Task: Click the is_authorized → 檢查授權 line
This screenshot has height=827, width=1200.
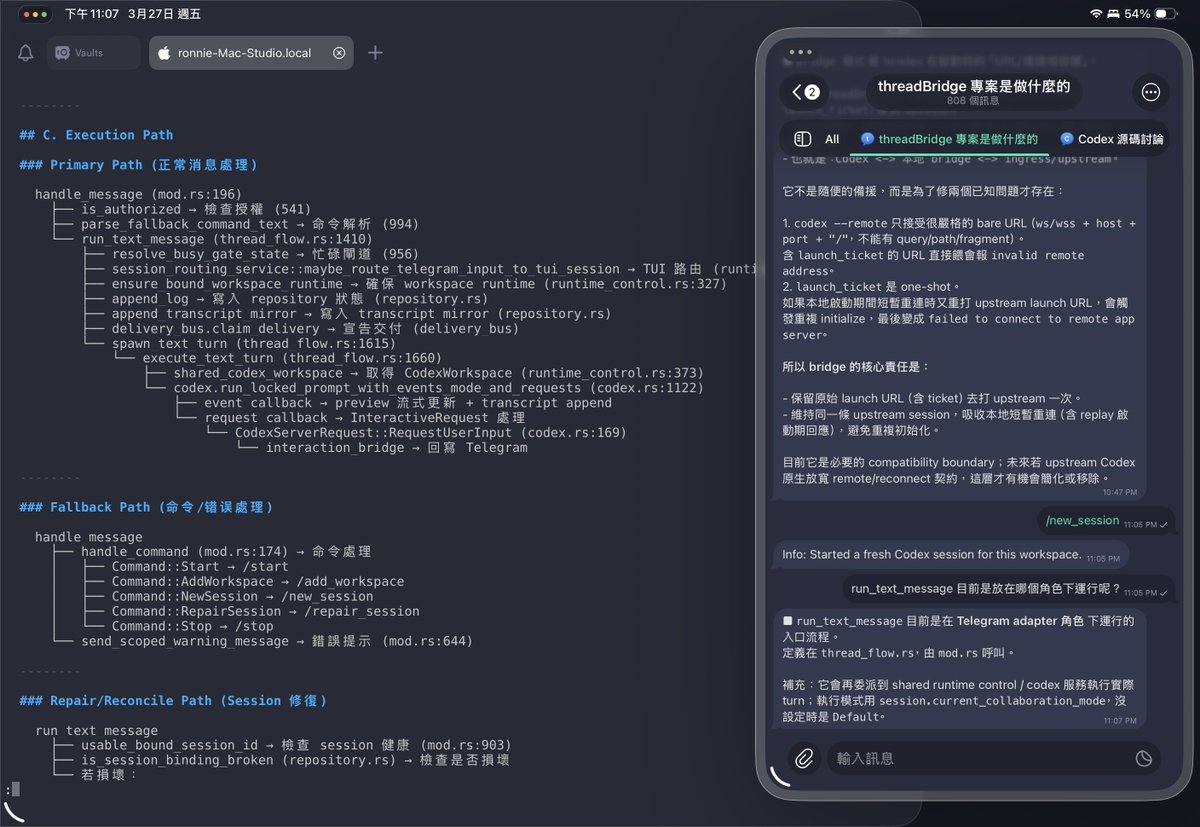Action: 196,209
